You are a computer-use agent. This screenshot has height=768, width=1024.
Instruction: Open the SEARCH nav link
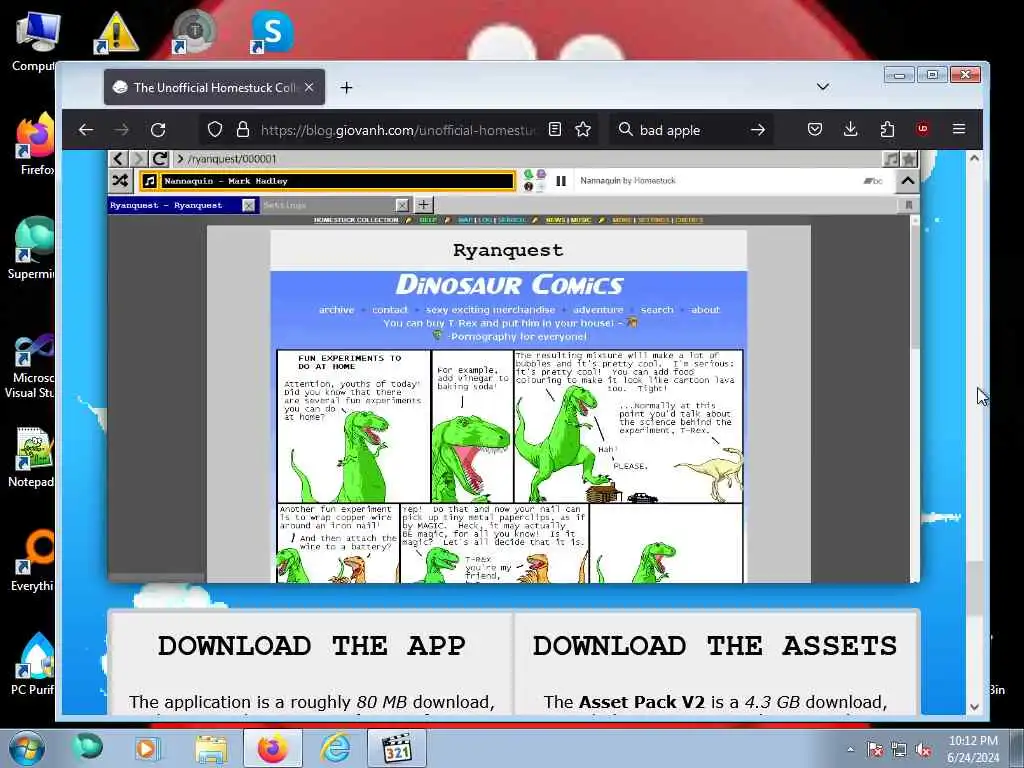pos(511,220)
